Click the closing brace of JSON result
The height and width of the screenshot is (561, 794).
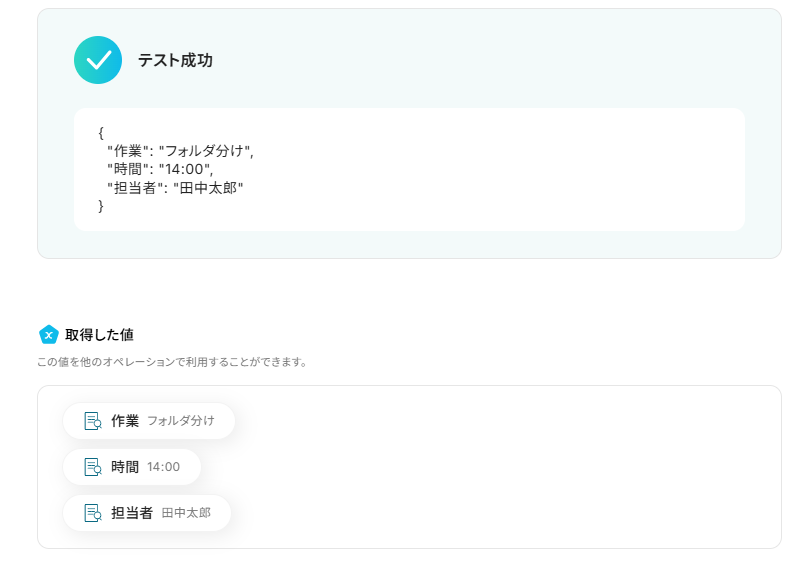tap(101, 205)
